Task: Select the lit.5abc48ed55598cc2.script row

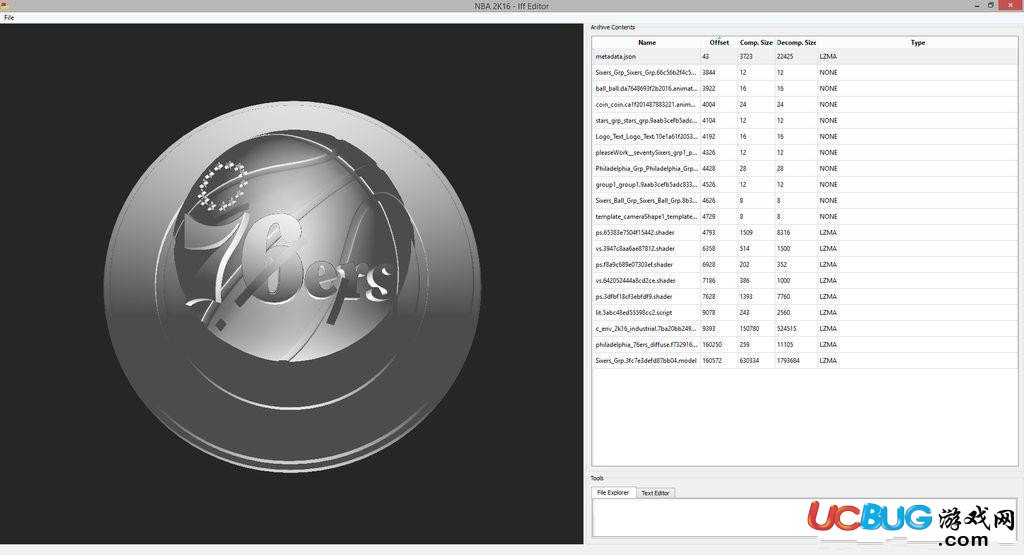Action: tap(805, 313)
